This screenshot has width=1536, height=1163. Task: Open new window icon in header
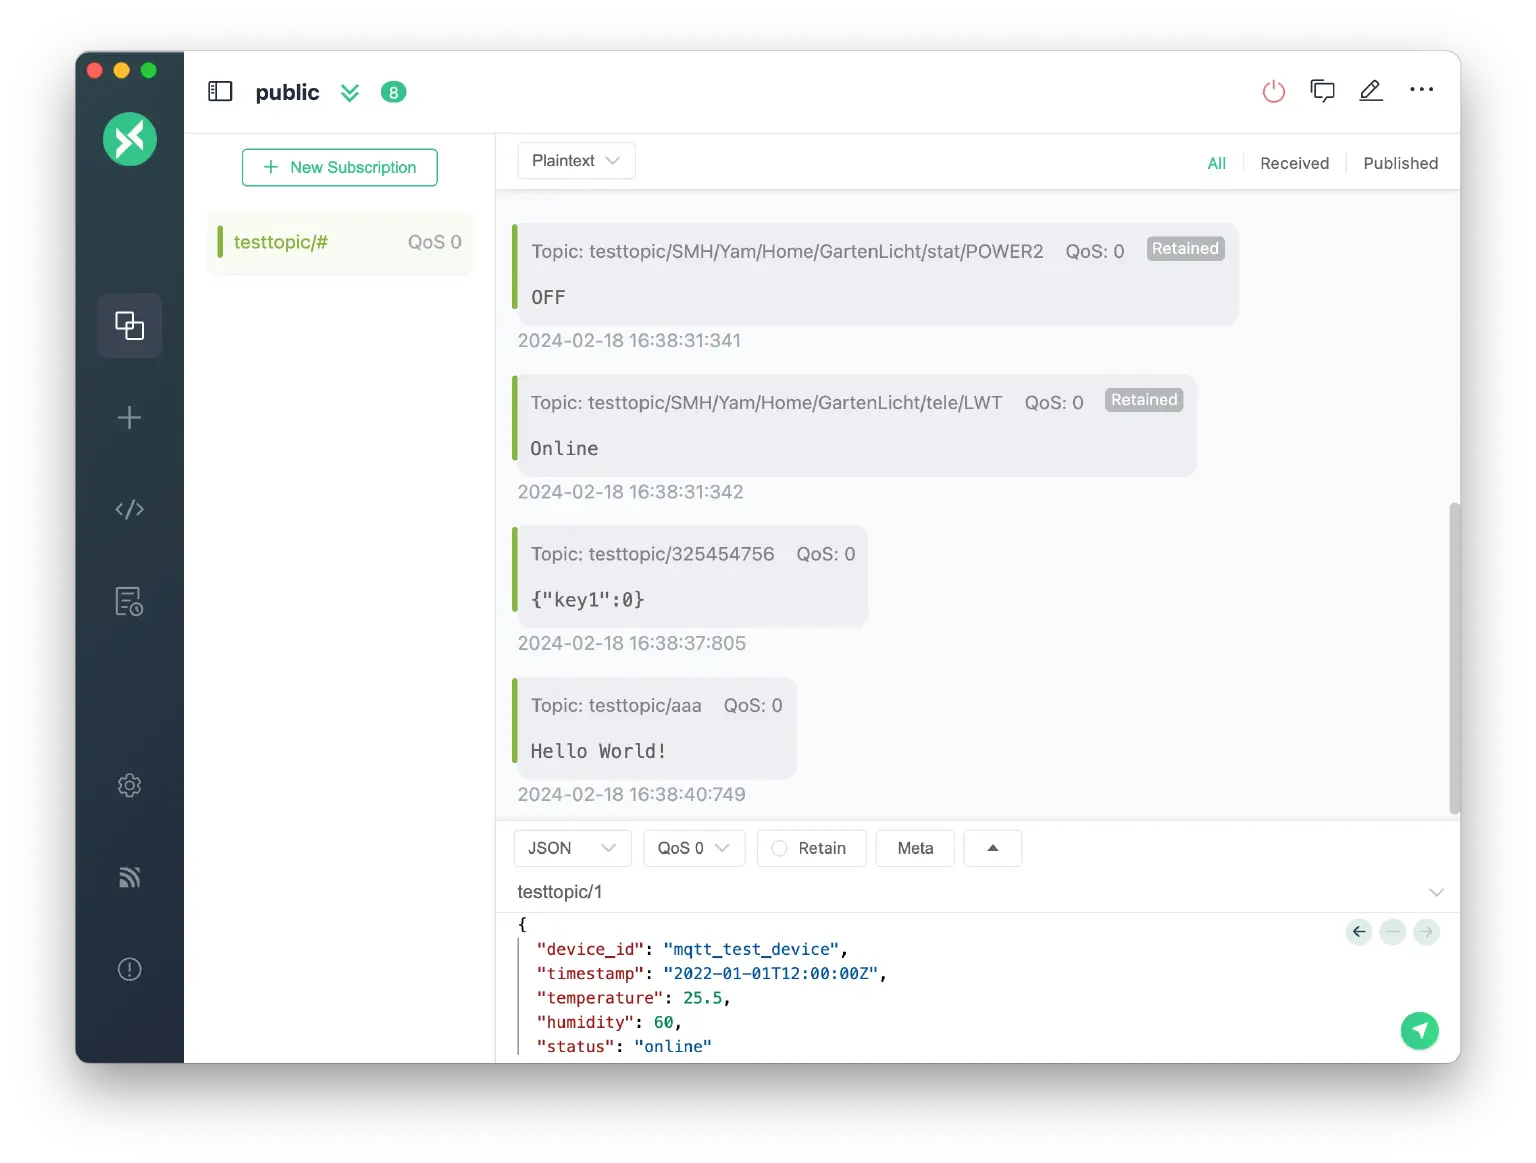tap(1322, 91)
